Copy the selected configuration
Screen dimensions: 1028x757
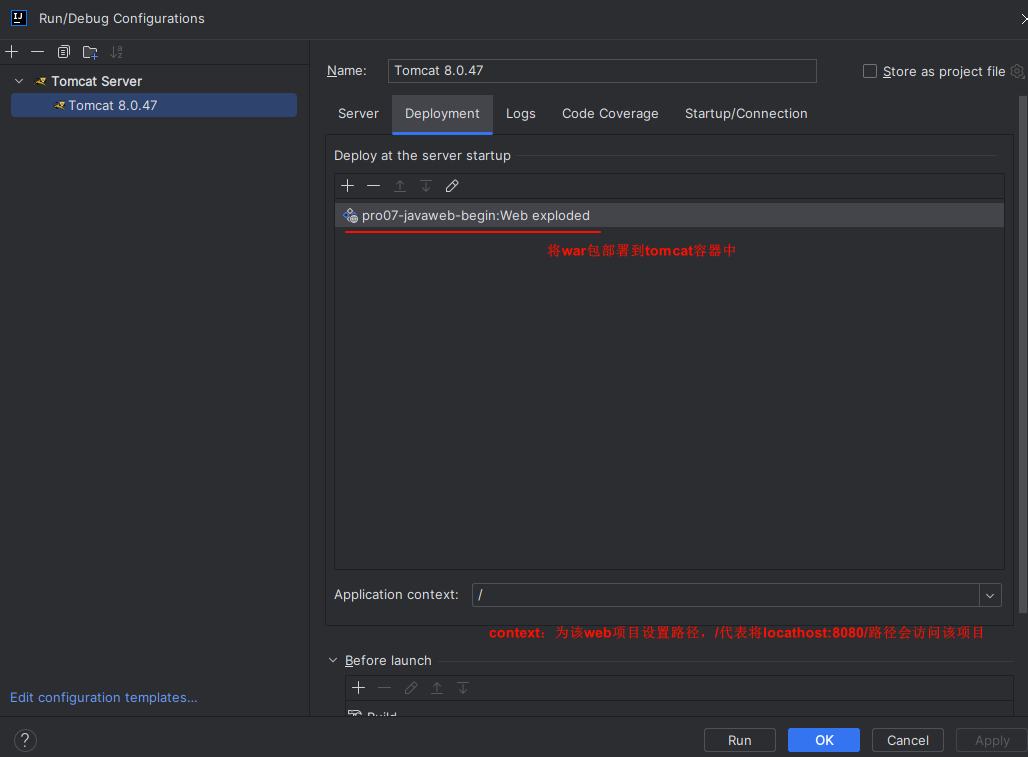pyautogui.click(x=64, y=52)
